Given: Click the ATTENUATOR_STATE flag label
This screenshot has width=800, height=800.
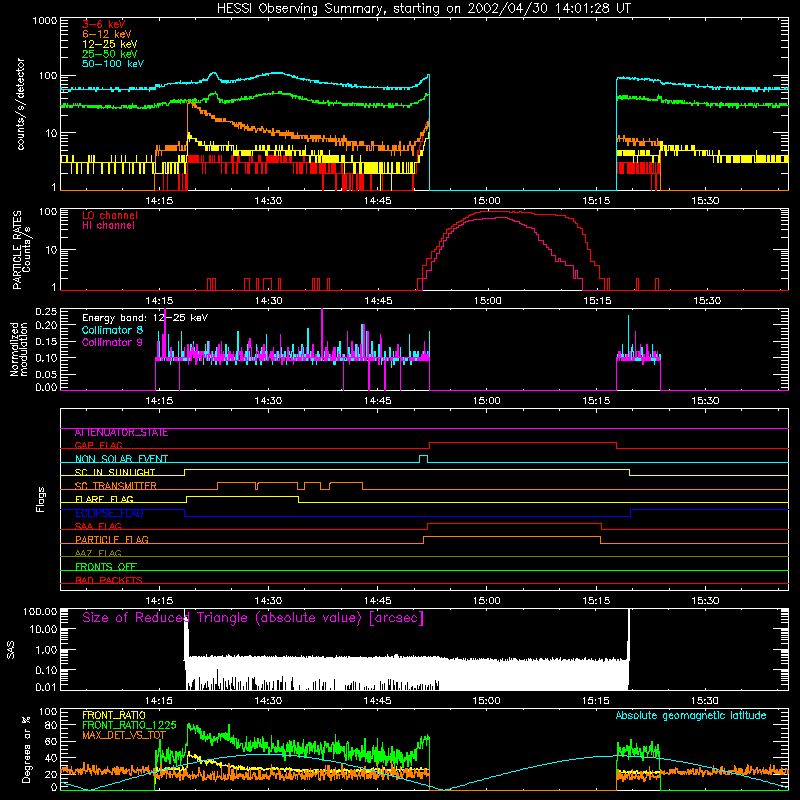Looking at the screenshot, I should pyautogui.click(x=121, y=433).
